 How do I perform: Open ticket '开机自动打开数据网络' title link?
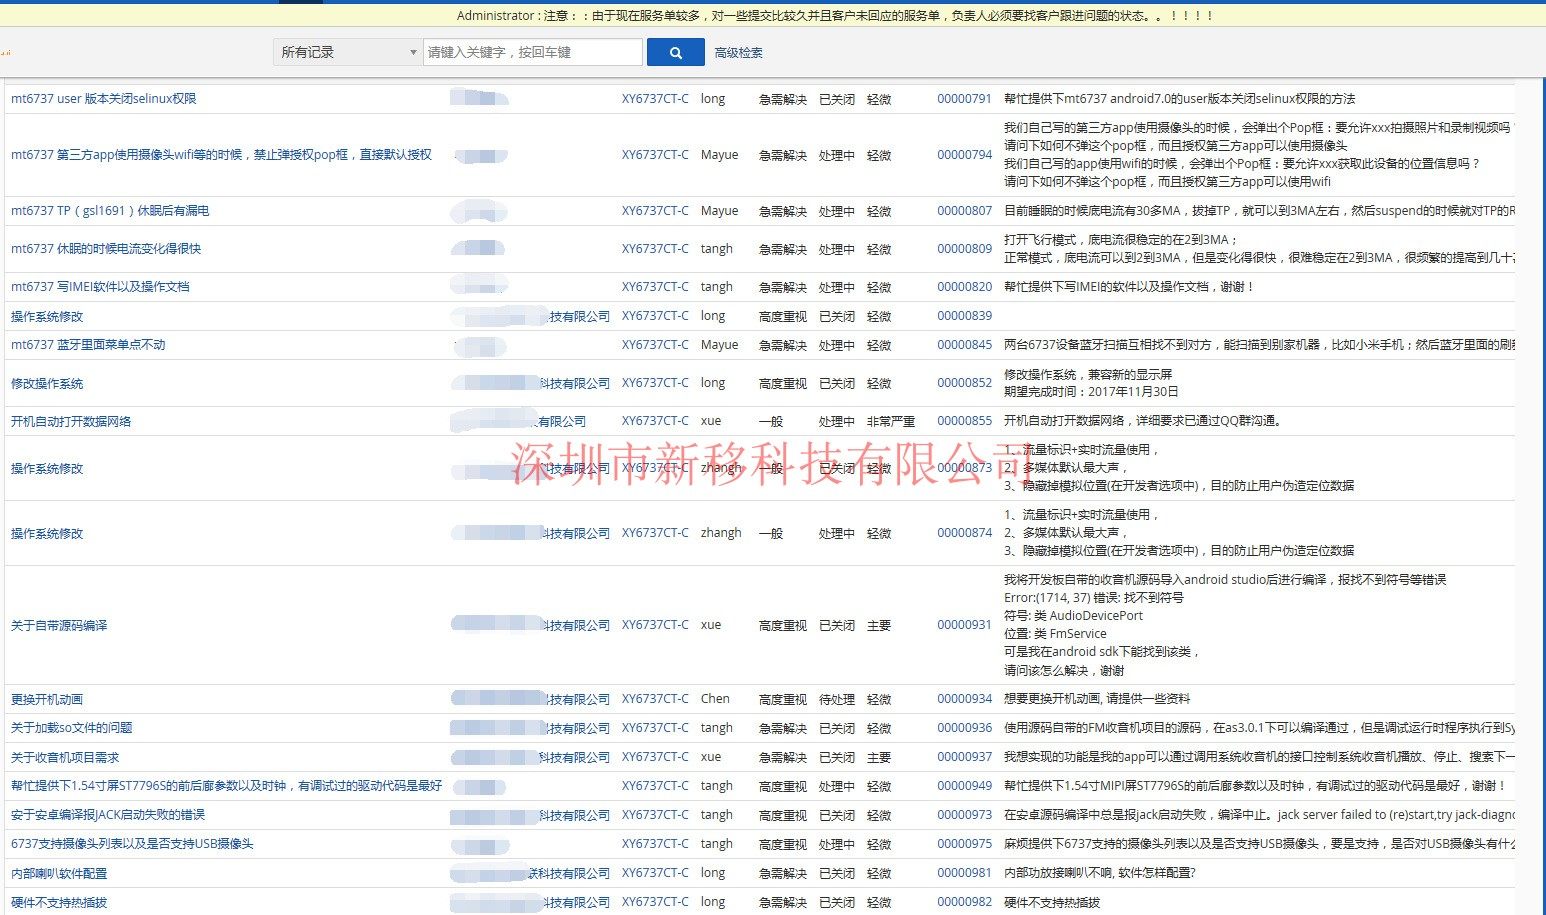pos(71,421)
